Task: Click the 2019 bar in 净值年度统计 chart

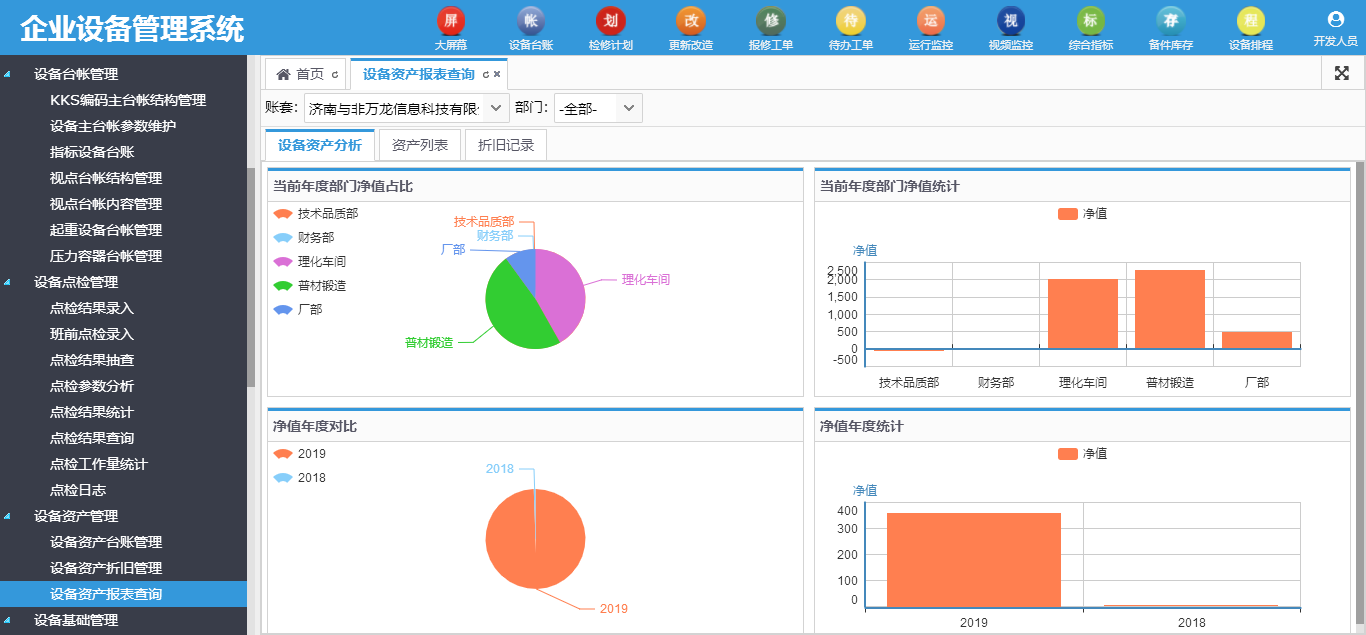Action: click(x=974, y=560)
